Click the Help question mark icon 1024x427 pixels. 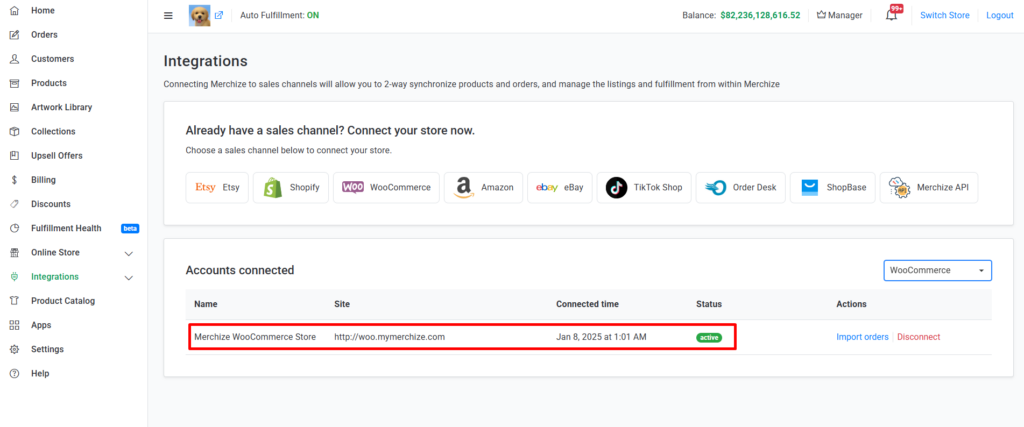pos(14,373)
